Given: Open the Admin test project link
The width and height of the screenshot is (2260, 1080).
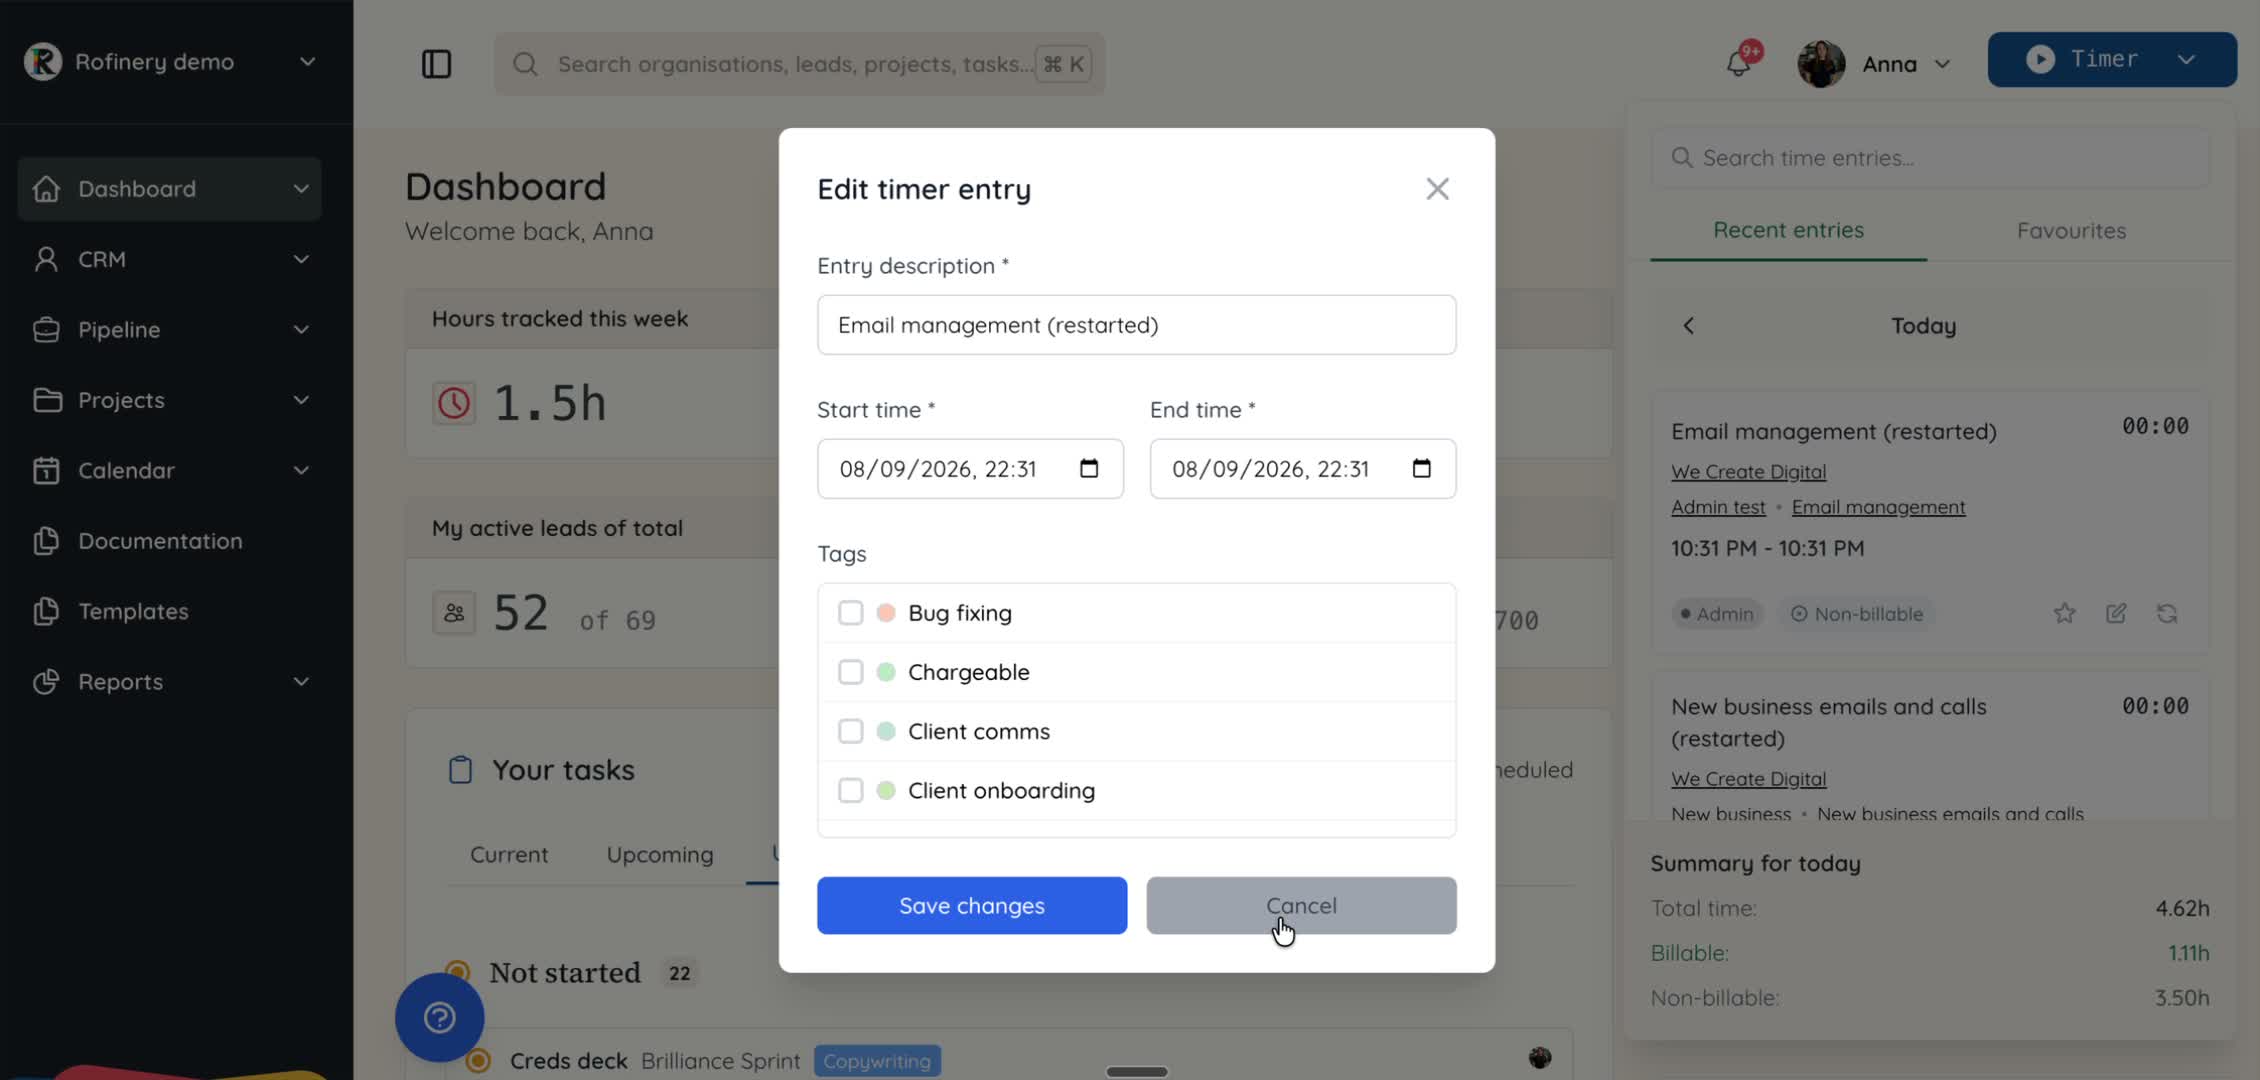Looking at the screenshot, I should point(1718,507).
